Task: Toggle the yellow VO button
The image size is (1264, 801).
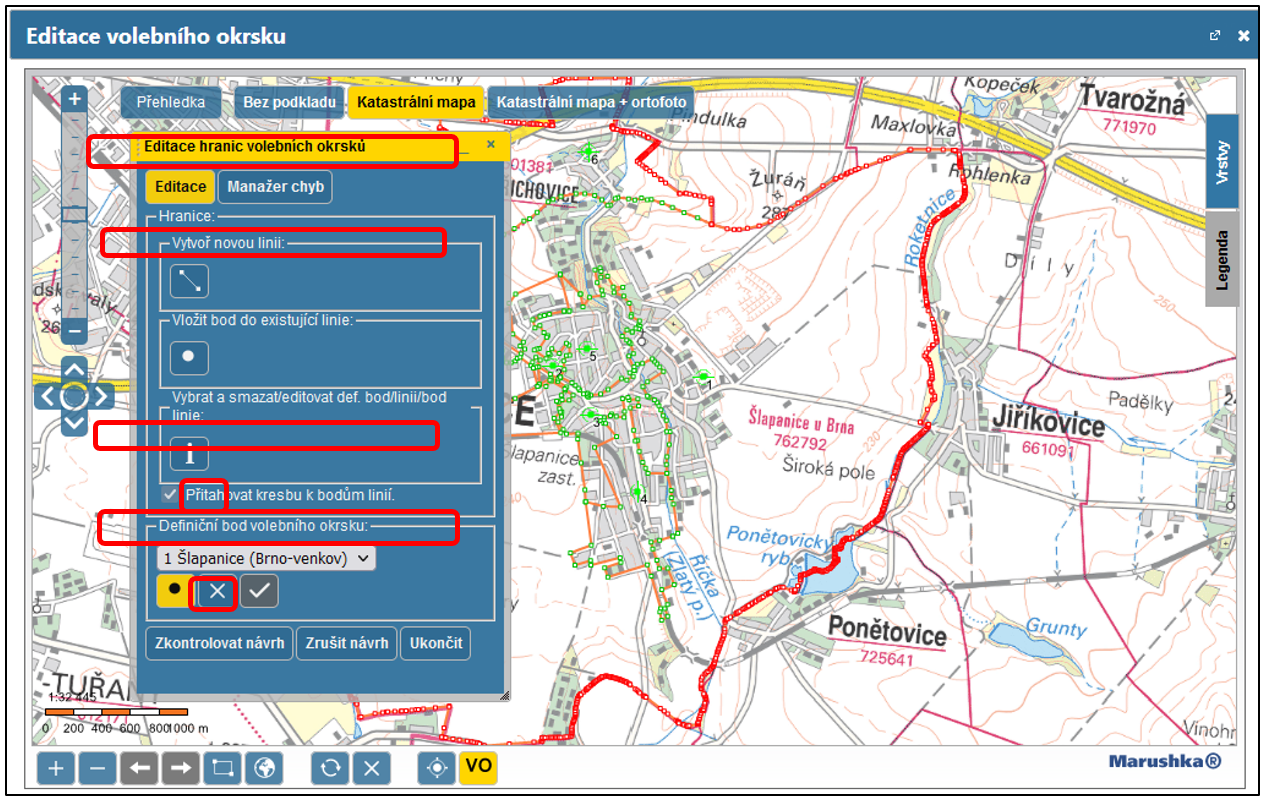Action: pos(478,767)
